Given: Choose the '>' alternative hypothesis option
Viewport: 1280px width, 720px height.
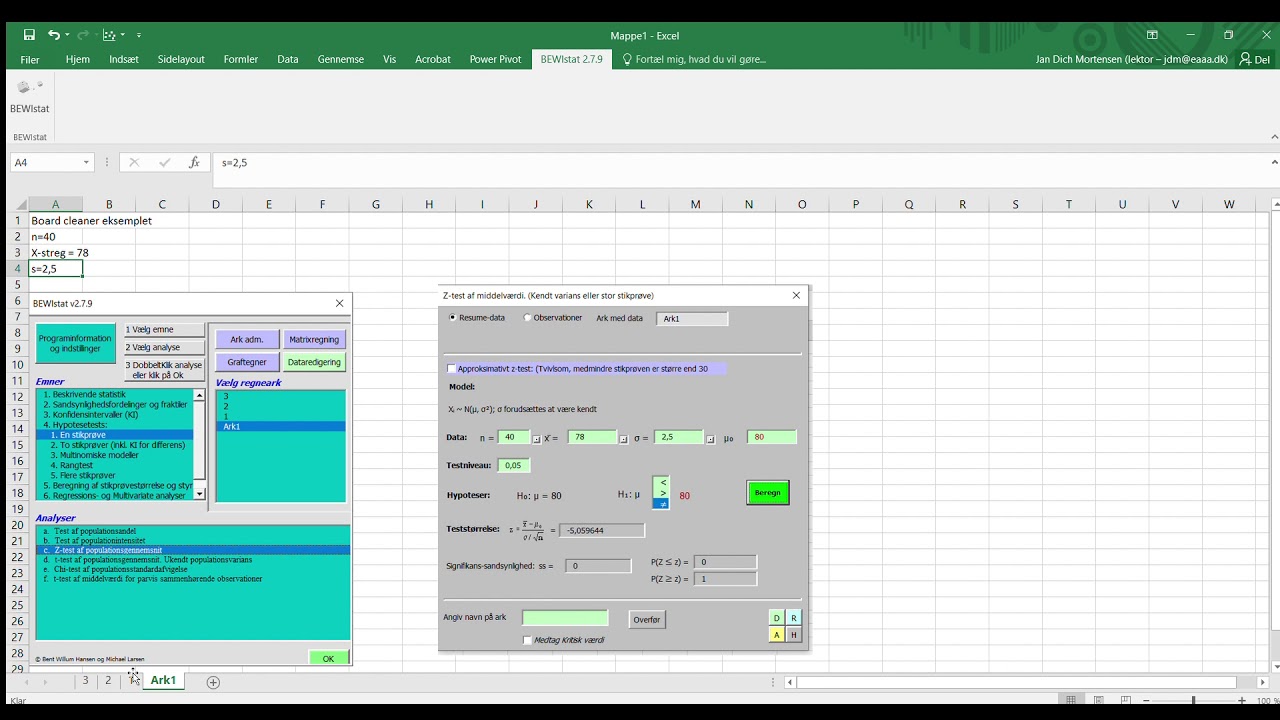Looking at the screenshot, I should pos(663,493).
